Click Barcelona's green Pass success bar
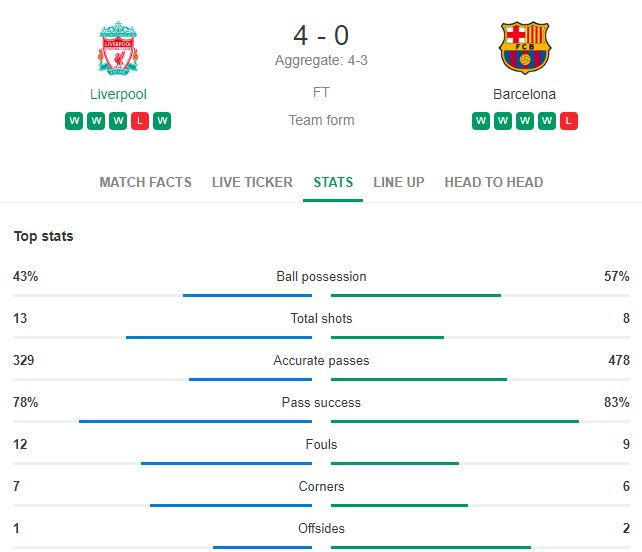The width and height of the screenshot is (642, 552). (455, 421)
